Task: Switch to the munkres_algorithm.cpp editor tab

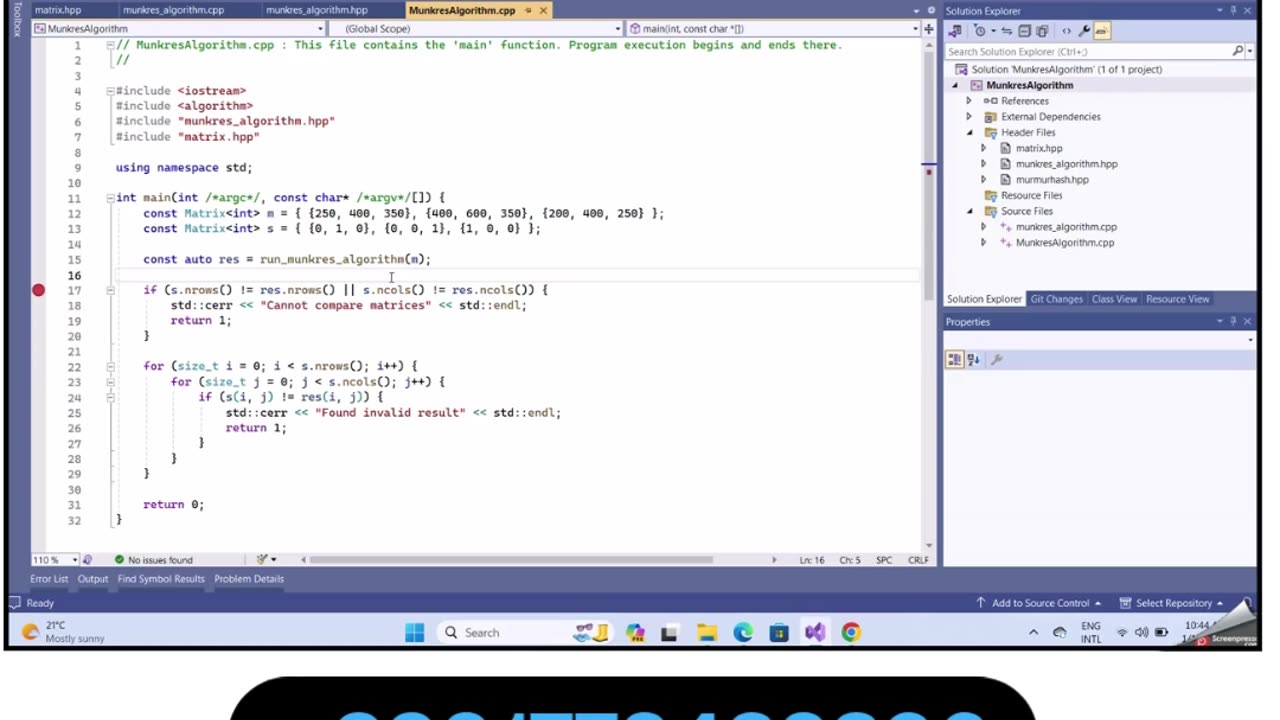Action: click(x=173, y=10)
